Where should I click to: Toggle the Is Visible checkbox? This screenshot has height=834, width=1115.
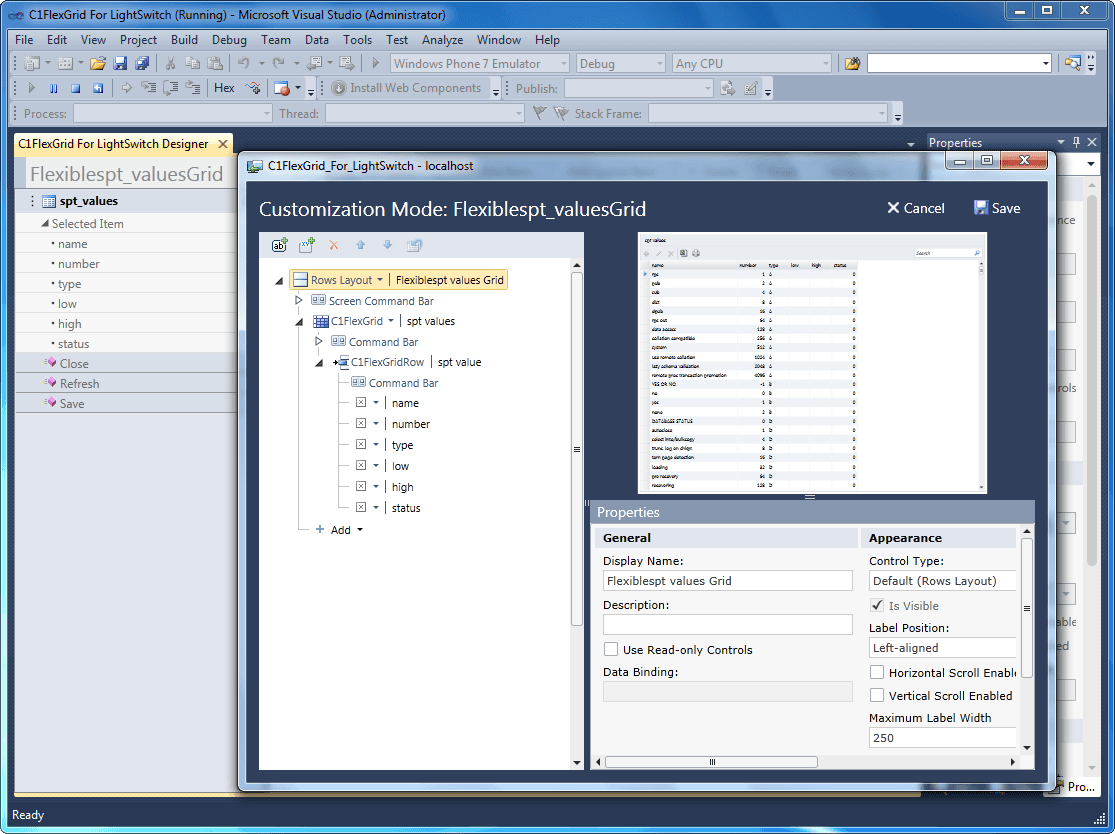tap(877, 605)
